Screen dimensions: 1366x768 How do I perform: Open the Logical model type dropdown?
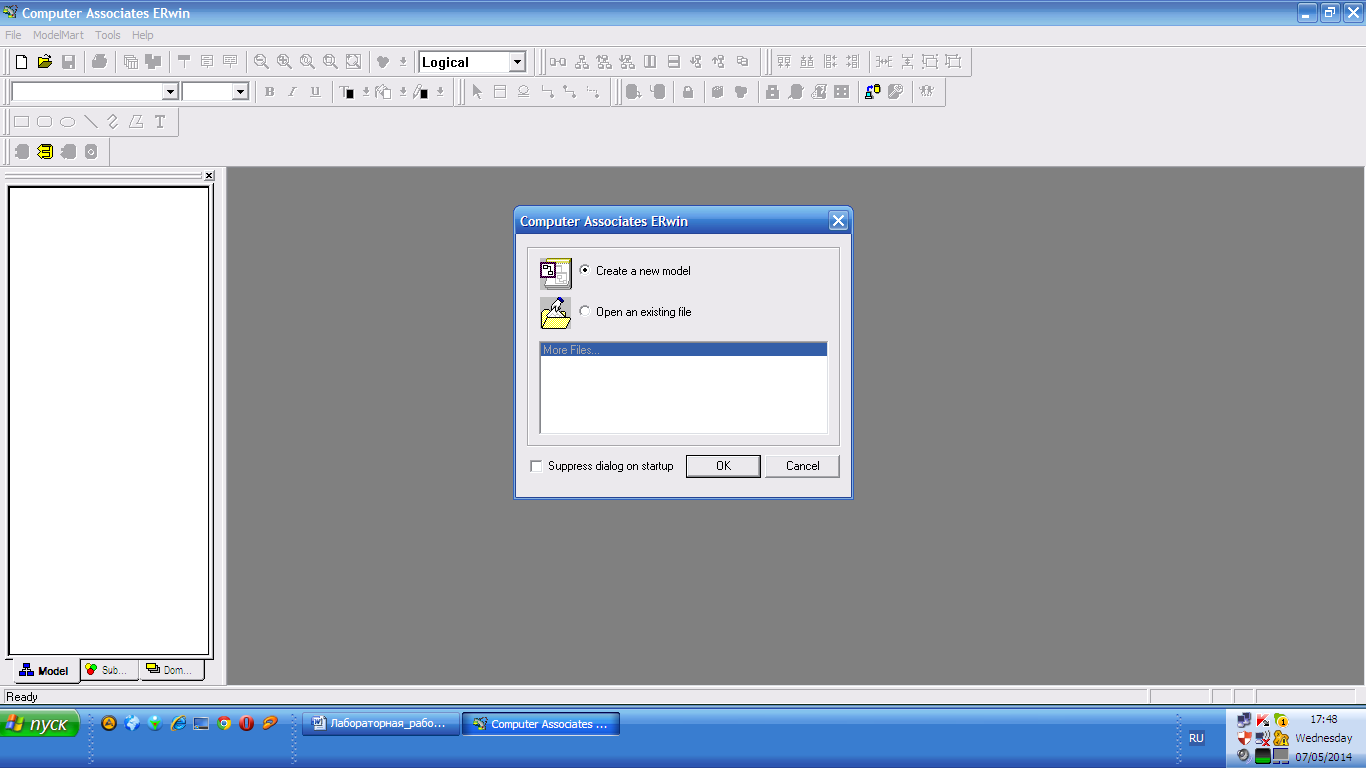pyautogui.click(x=517, y=62)
